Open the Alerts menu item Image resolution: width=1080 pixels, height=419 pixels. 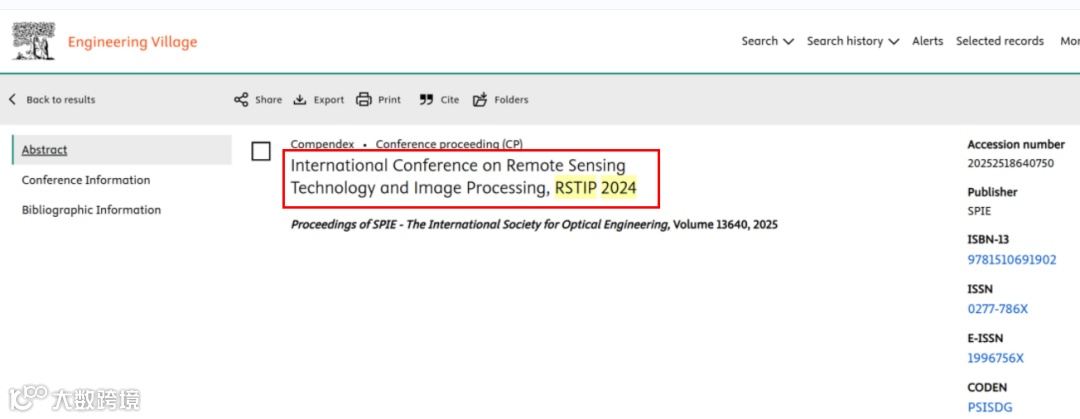pos(927,41)
